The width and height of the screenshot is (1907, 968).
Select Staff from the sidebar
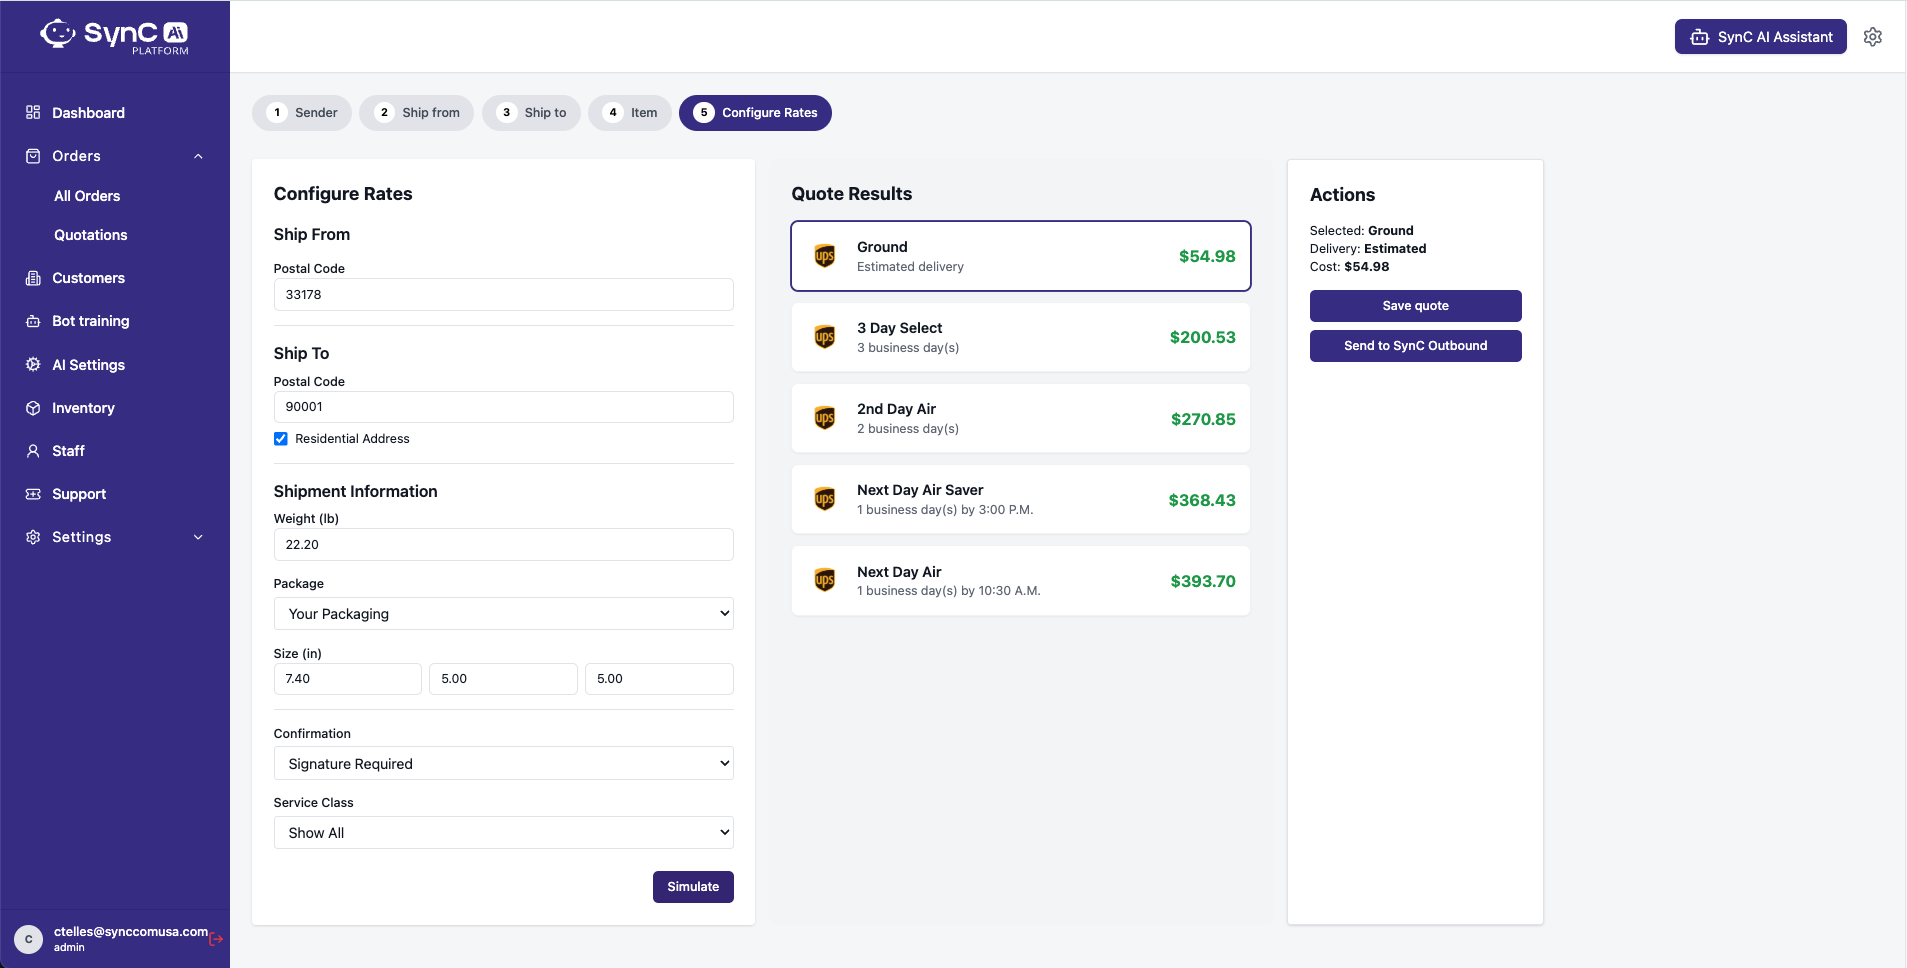(67, 450)
